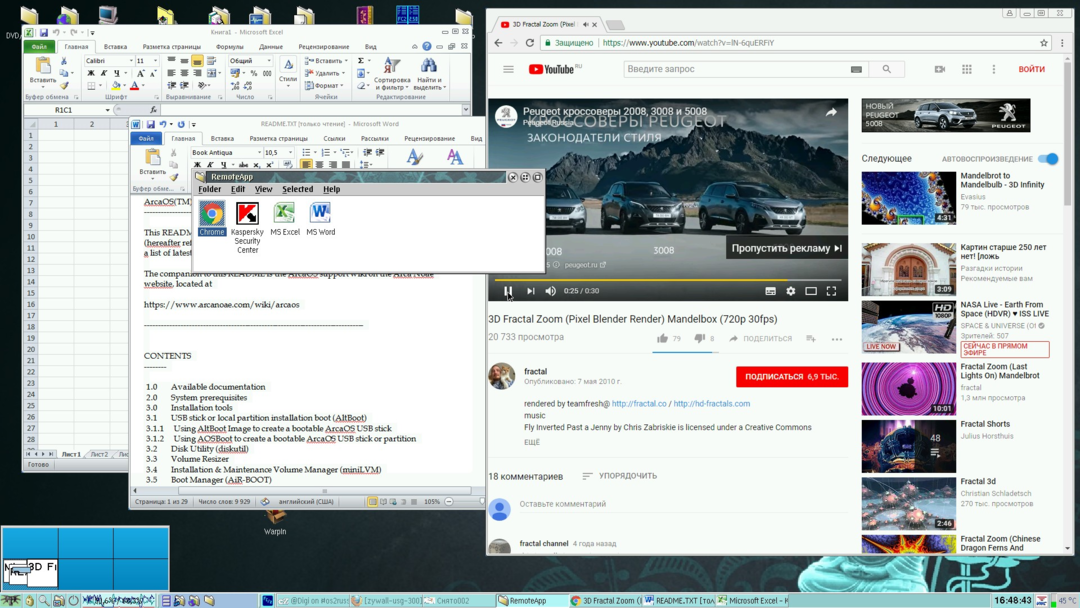
Task: Click the Excel help question mark icon
Action: (x=427, y=47)
